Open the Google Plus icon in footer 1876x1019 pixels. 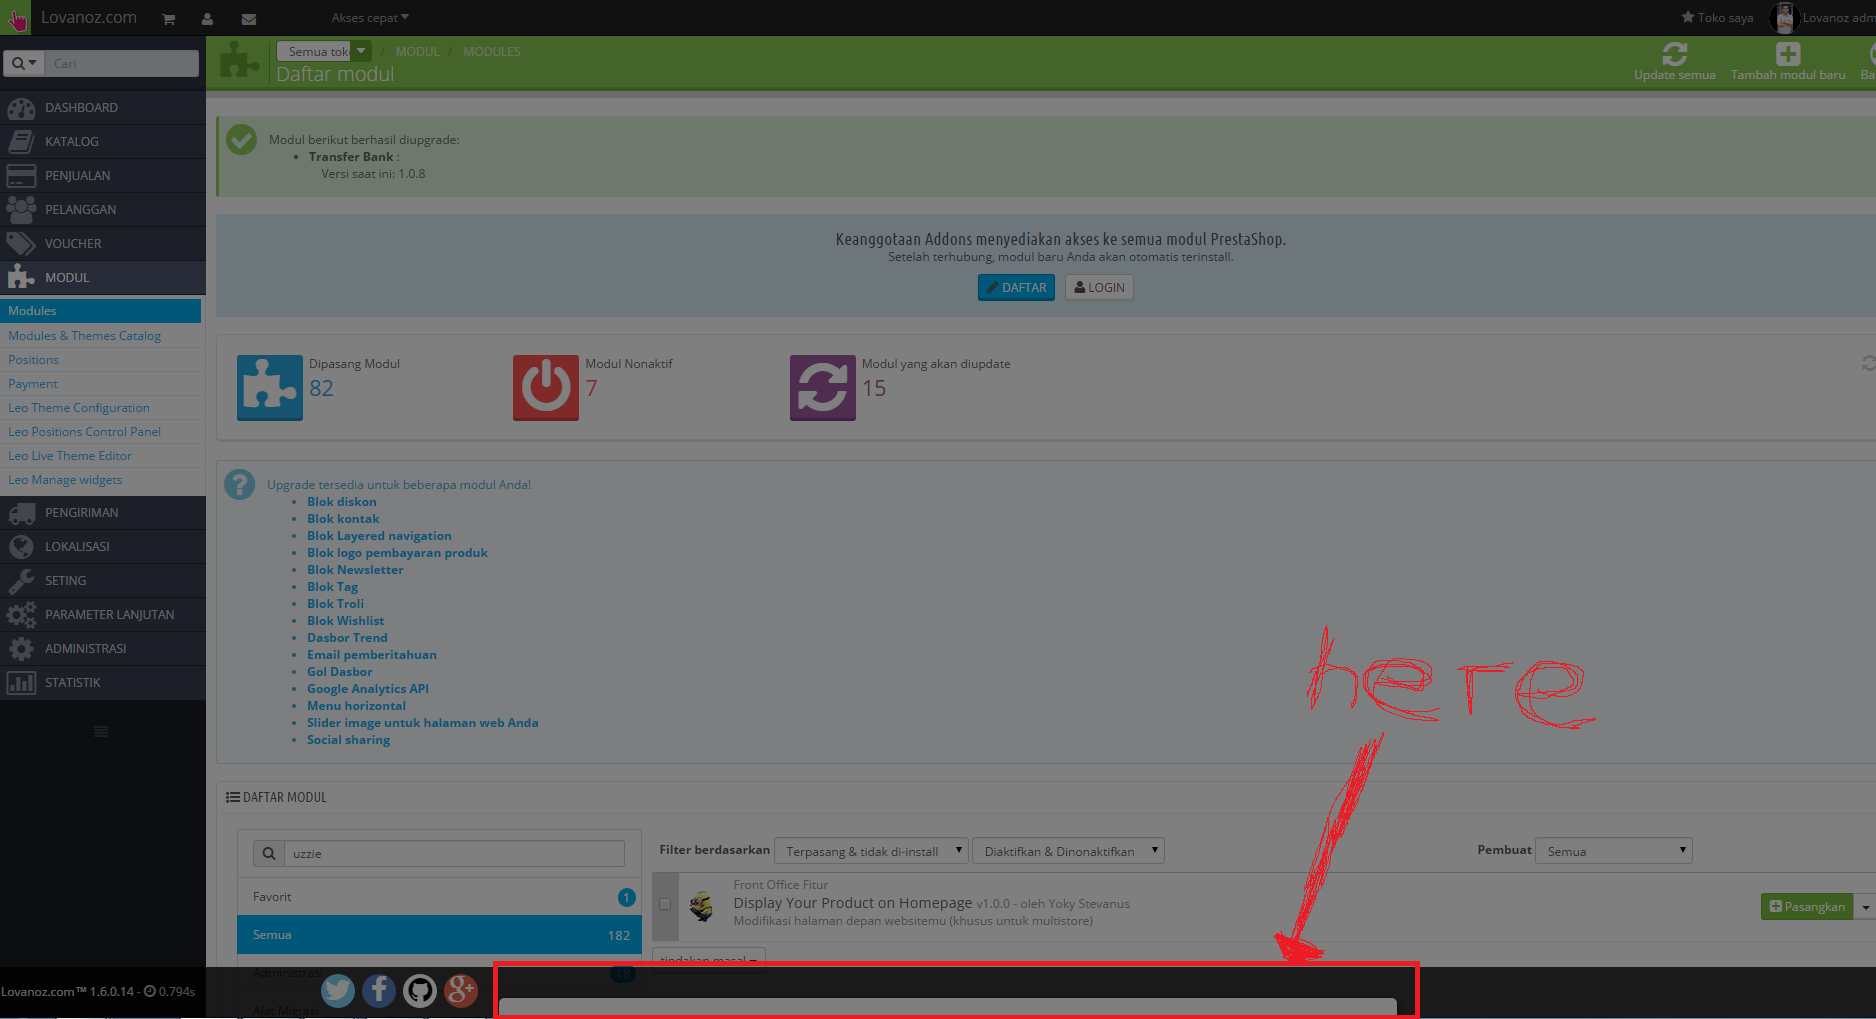tap(461, 990)
